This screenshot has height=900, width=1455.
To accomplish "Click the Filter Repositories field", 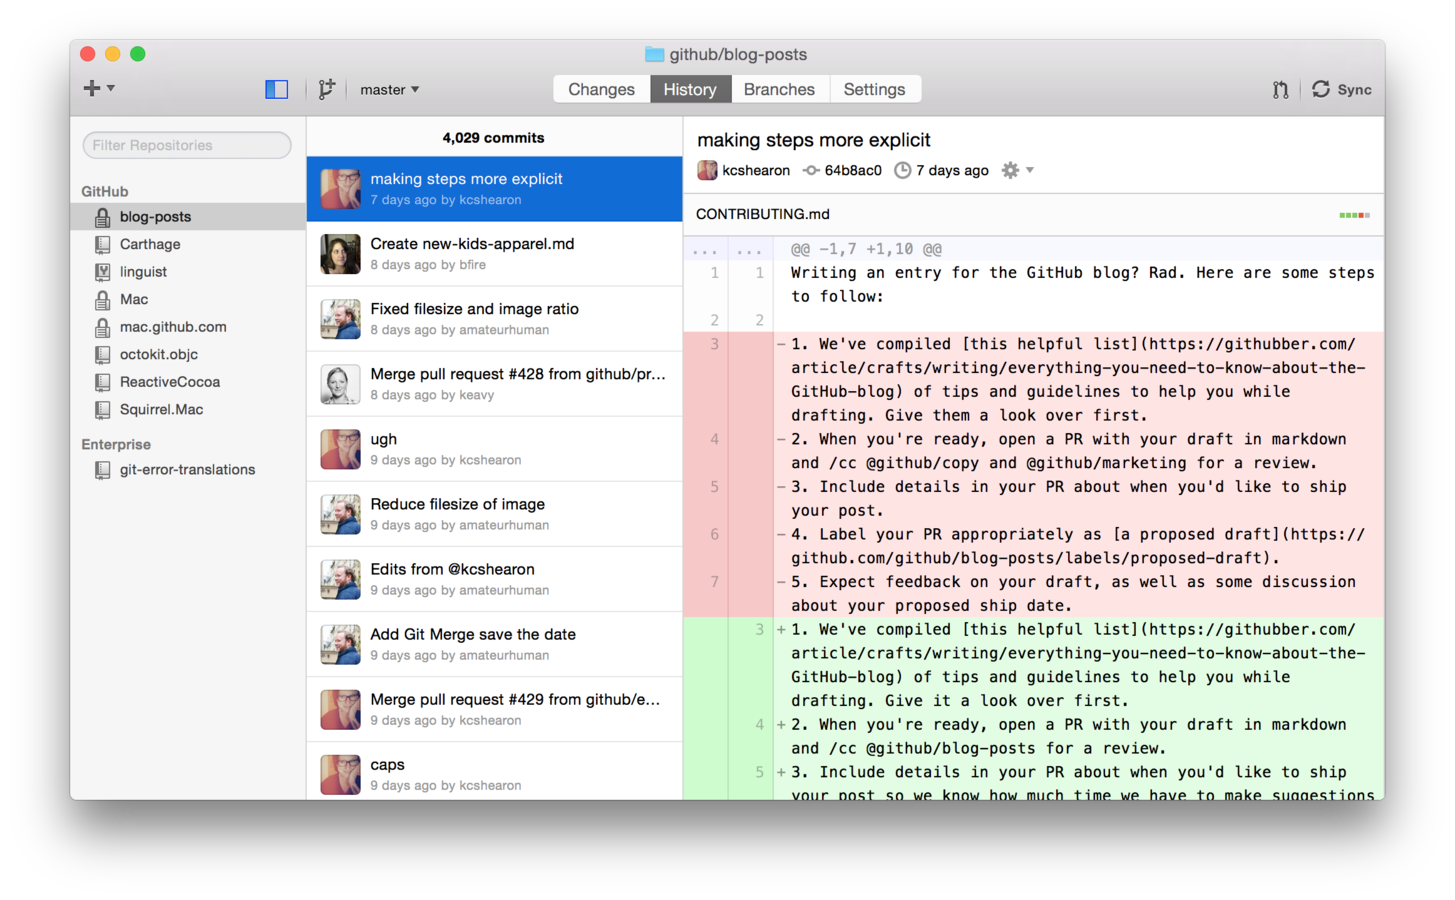I will click(187, 145).
